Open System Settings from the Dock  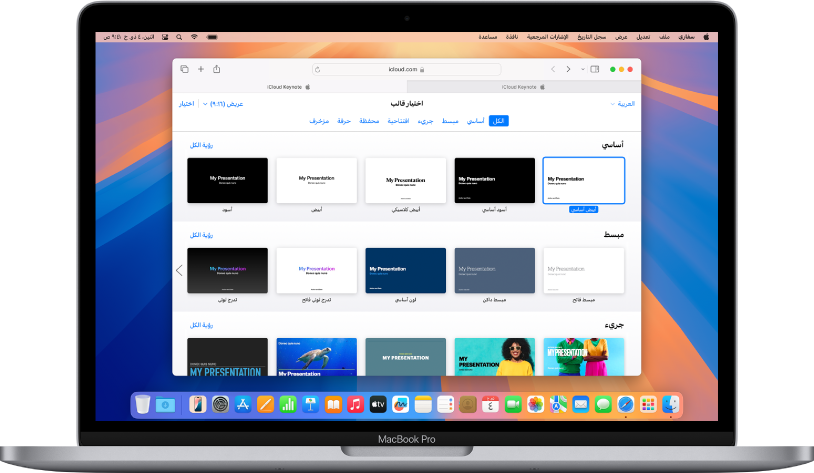click(x=220, y=404)
